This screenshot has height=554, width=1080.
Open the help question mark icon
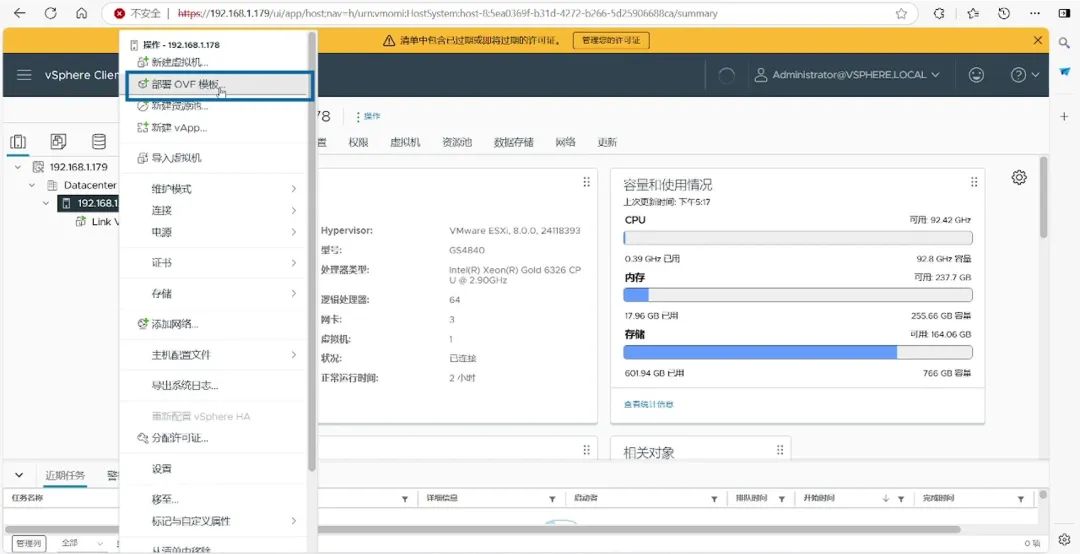(1018, 74)
